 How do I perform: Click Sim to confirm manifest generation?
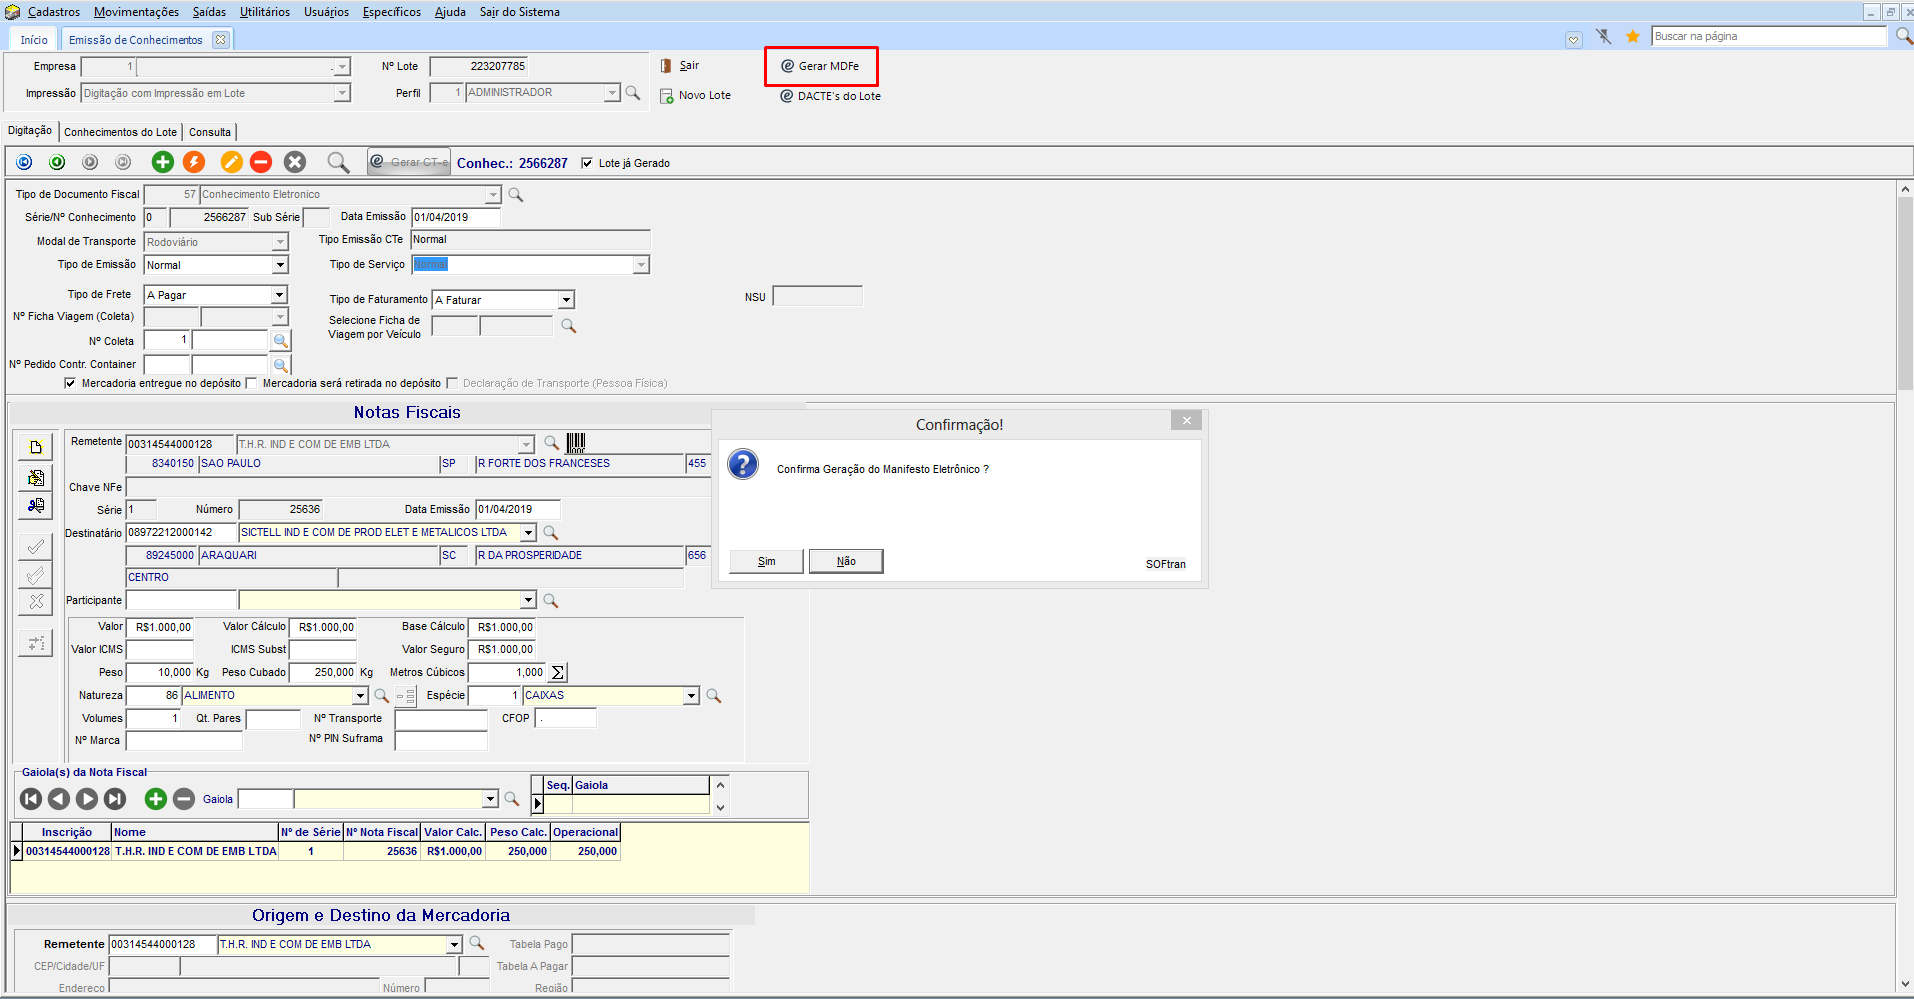[x=766, y=561]
